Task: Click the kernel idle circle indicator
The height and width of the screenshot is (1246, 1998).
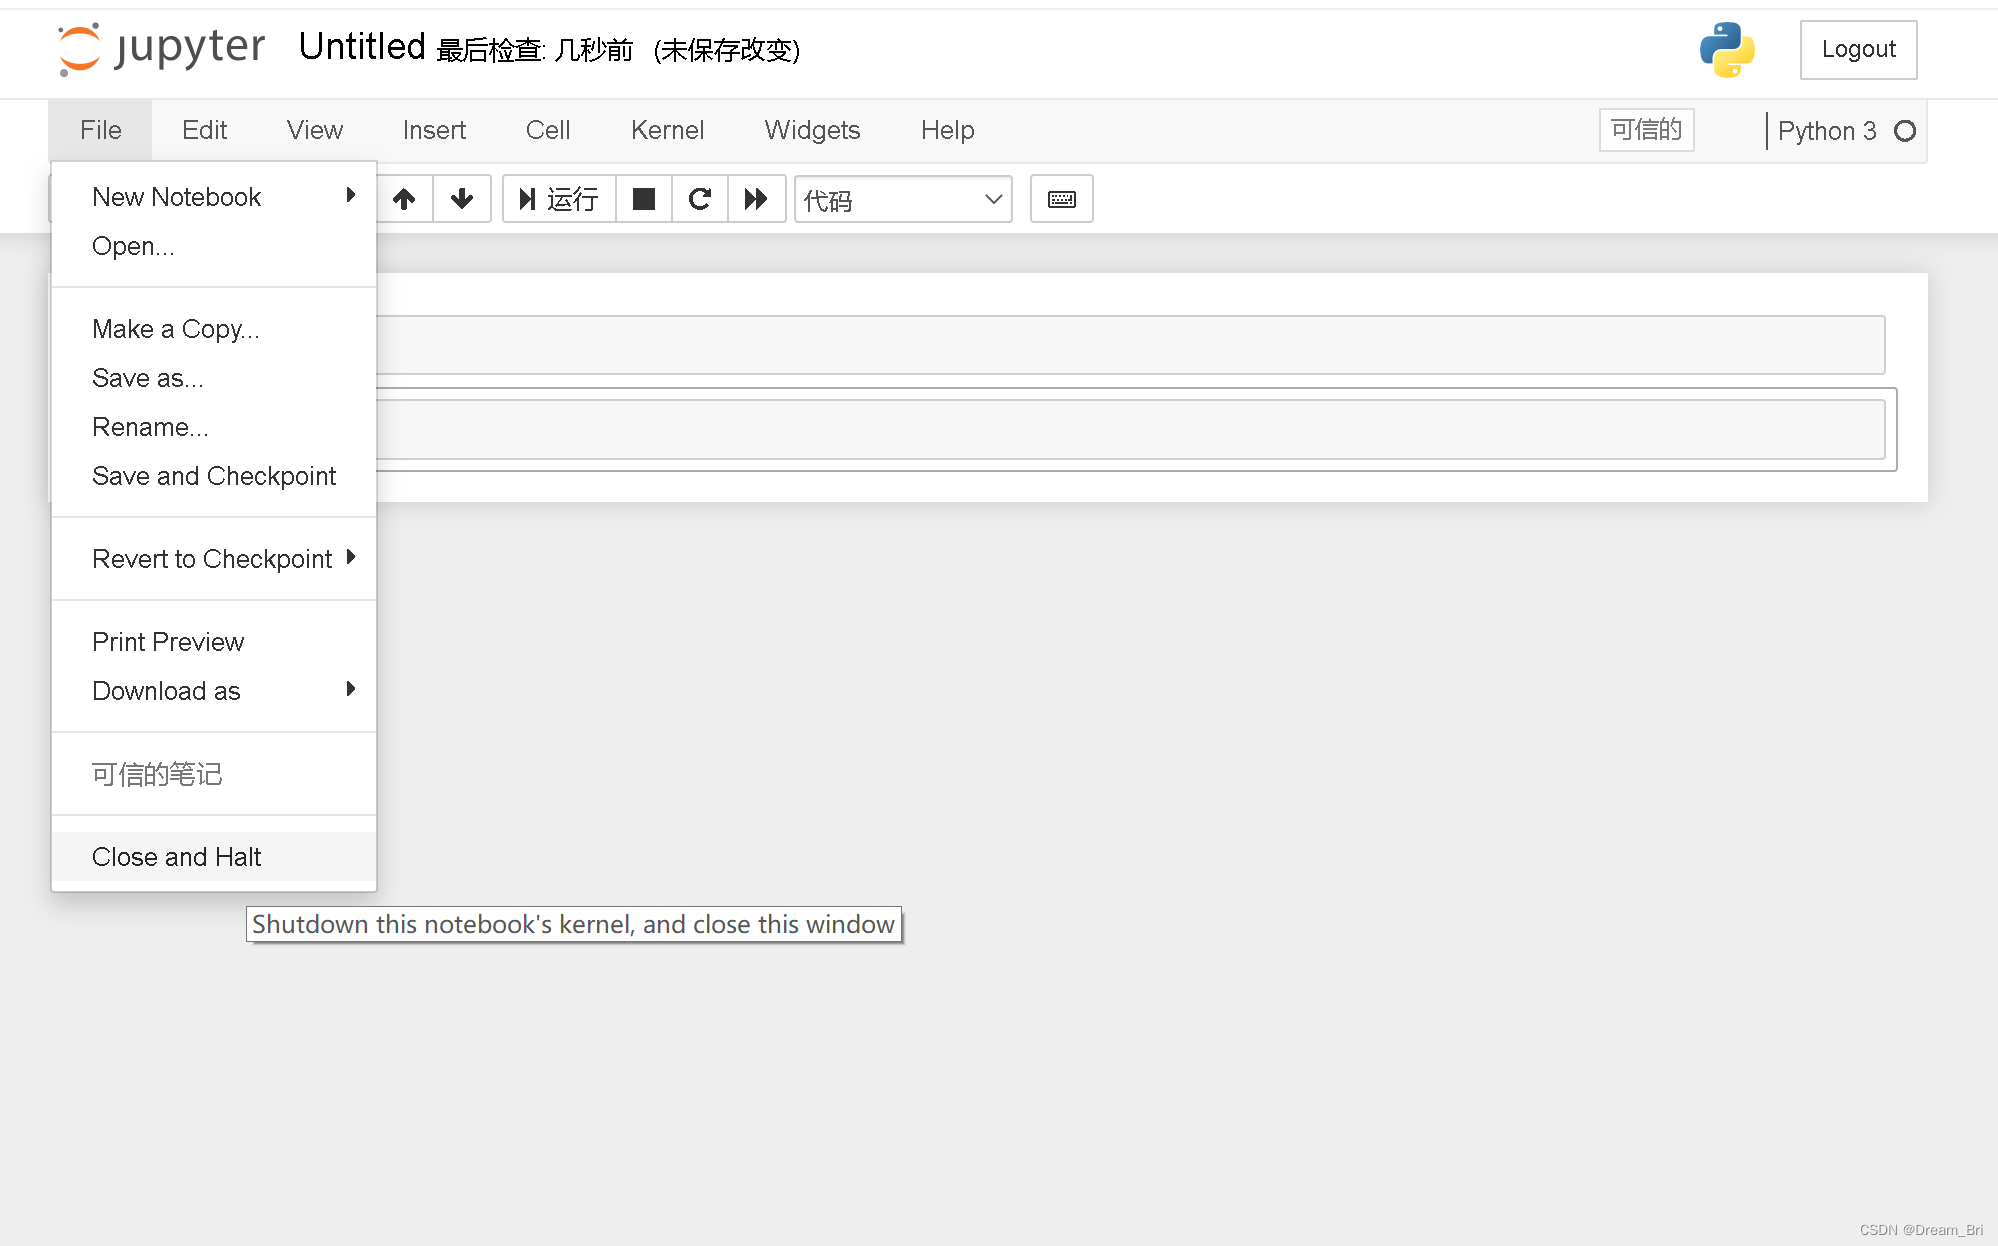Action: tap(1905, 131)
